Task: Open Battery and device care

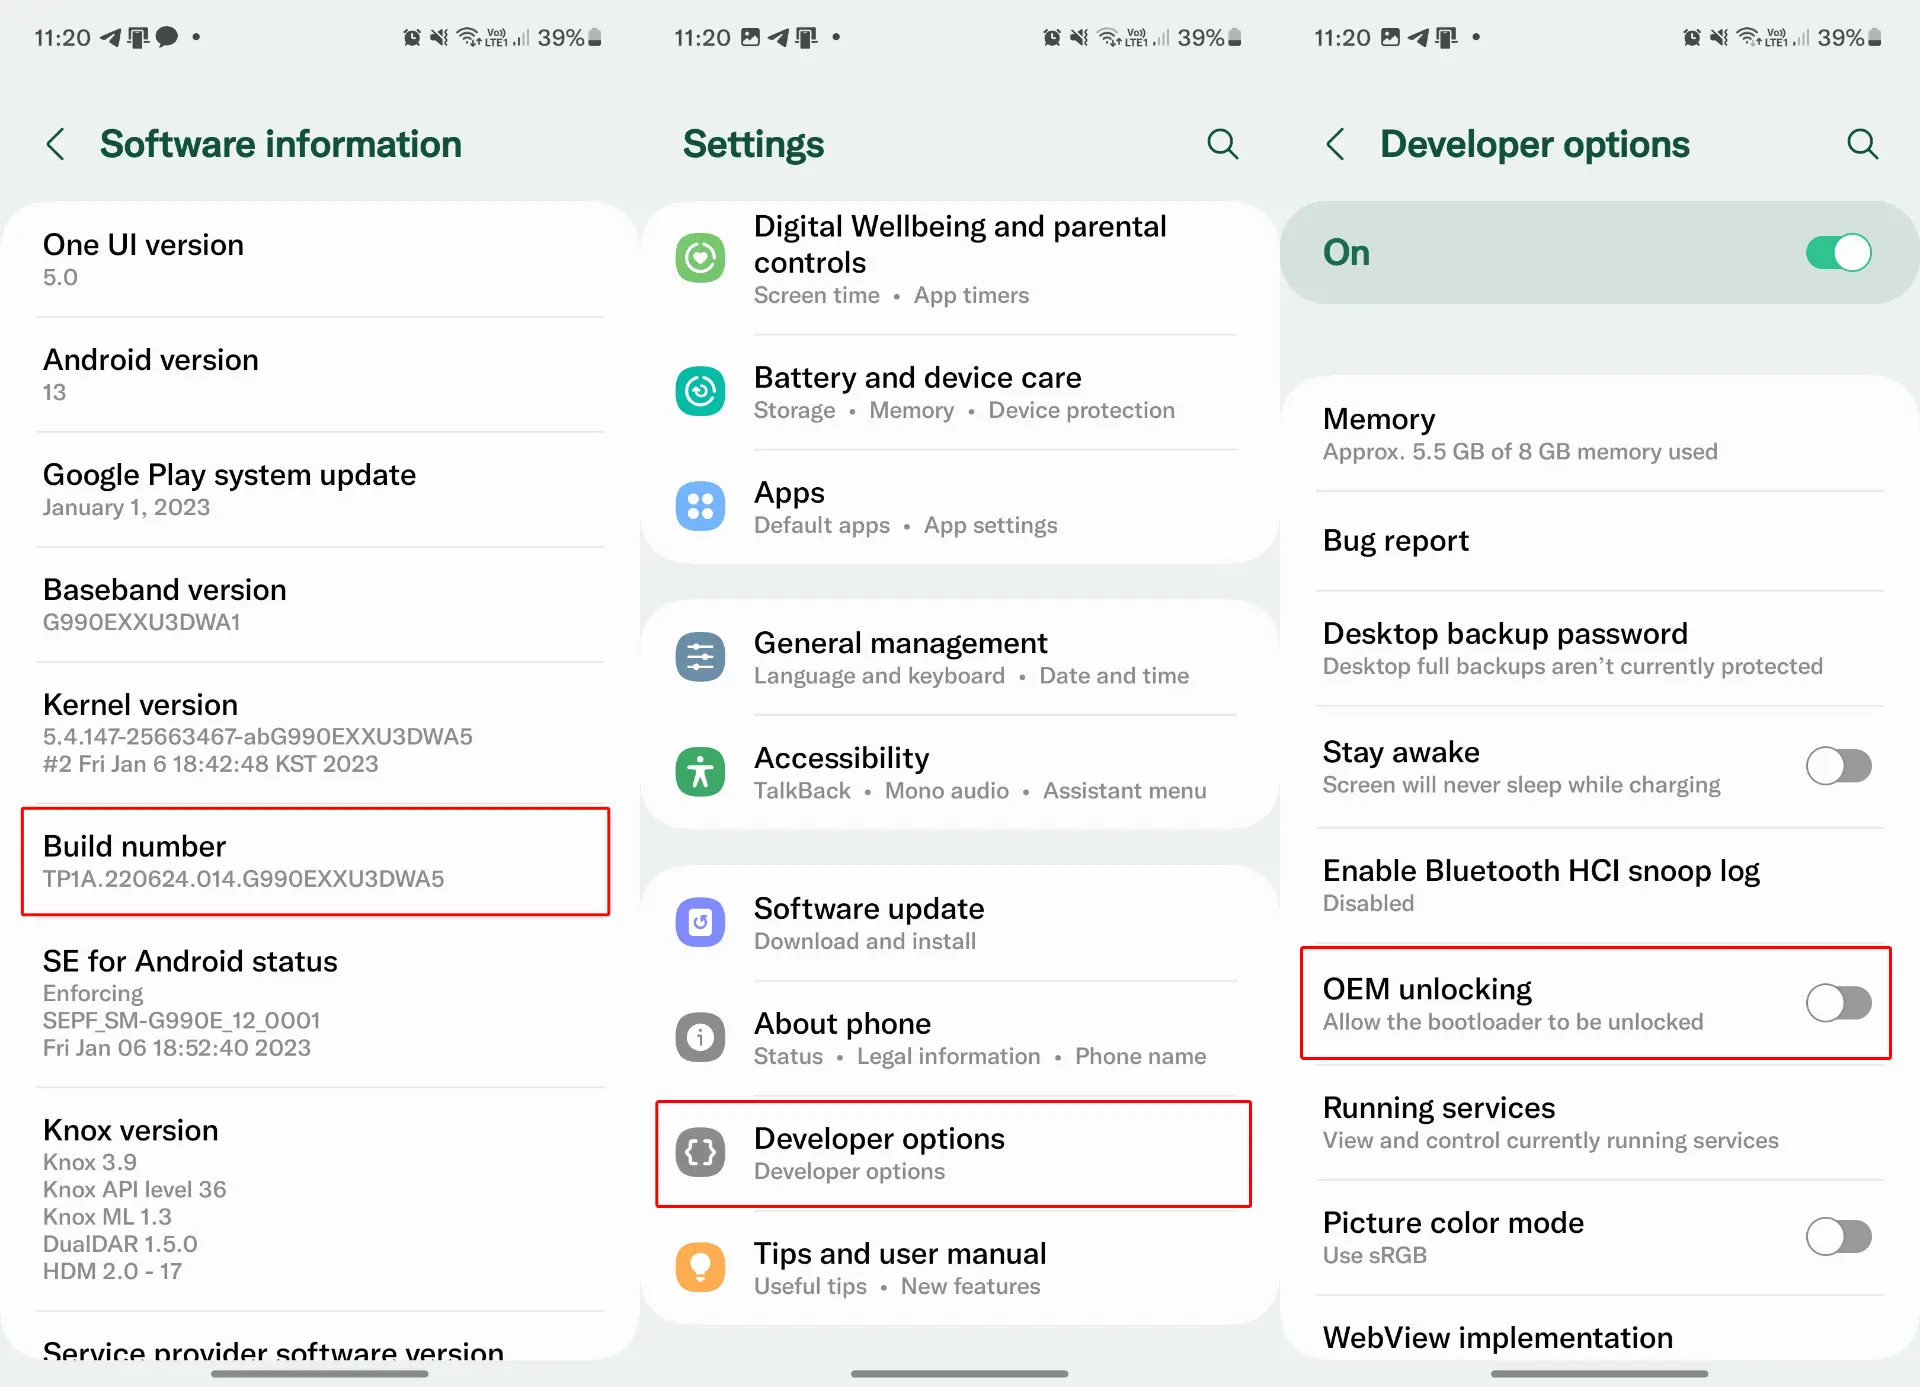Action: tap(958, 392)
